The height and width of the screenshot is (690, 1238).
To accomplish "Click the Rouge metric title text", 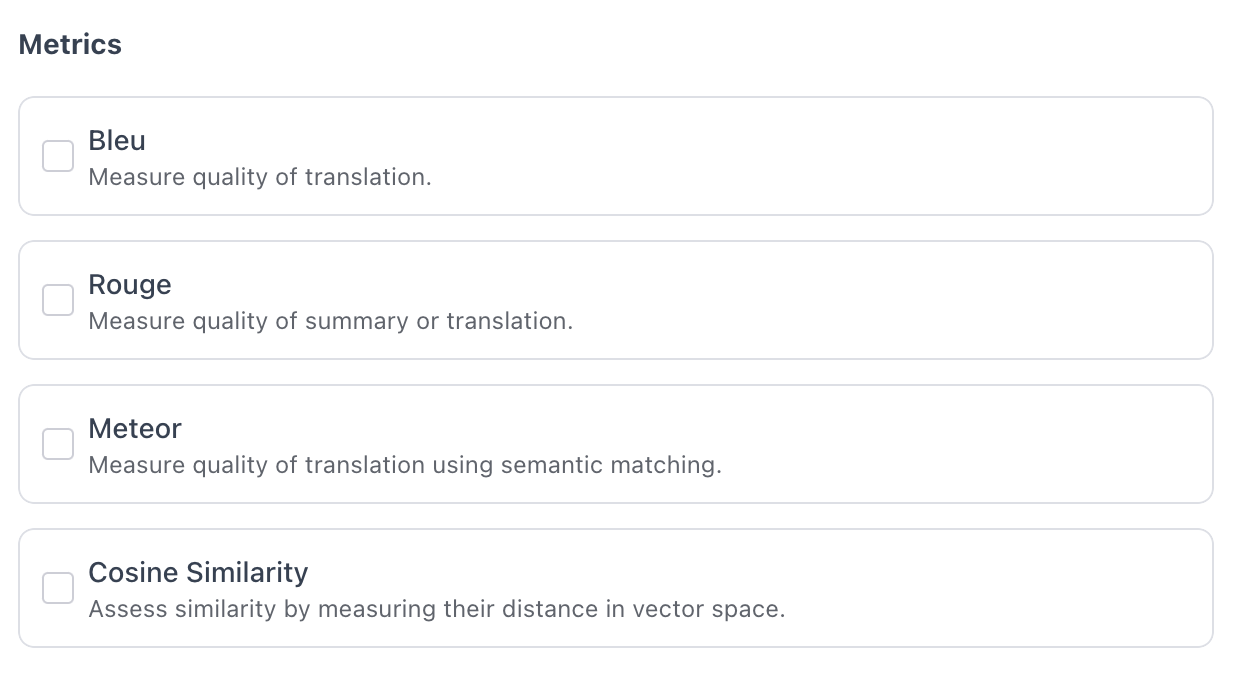I will 130,284.
